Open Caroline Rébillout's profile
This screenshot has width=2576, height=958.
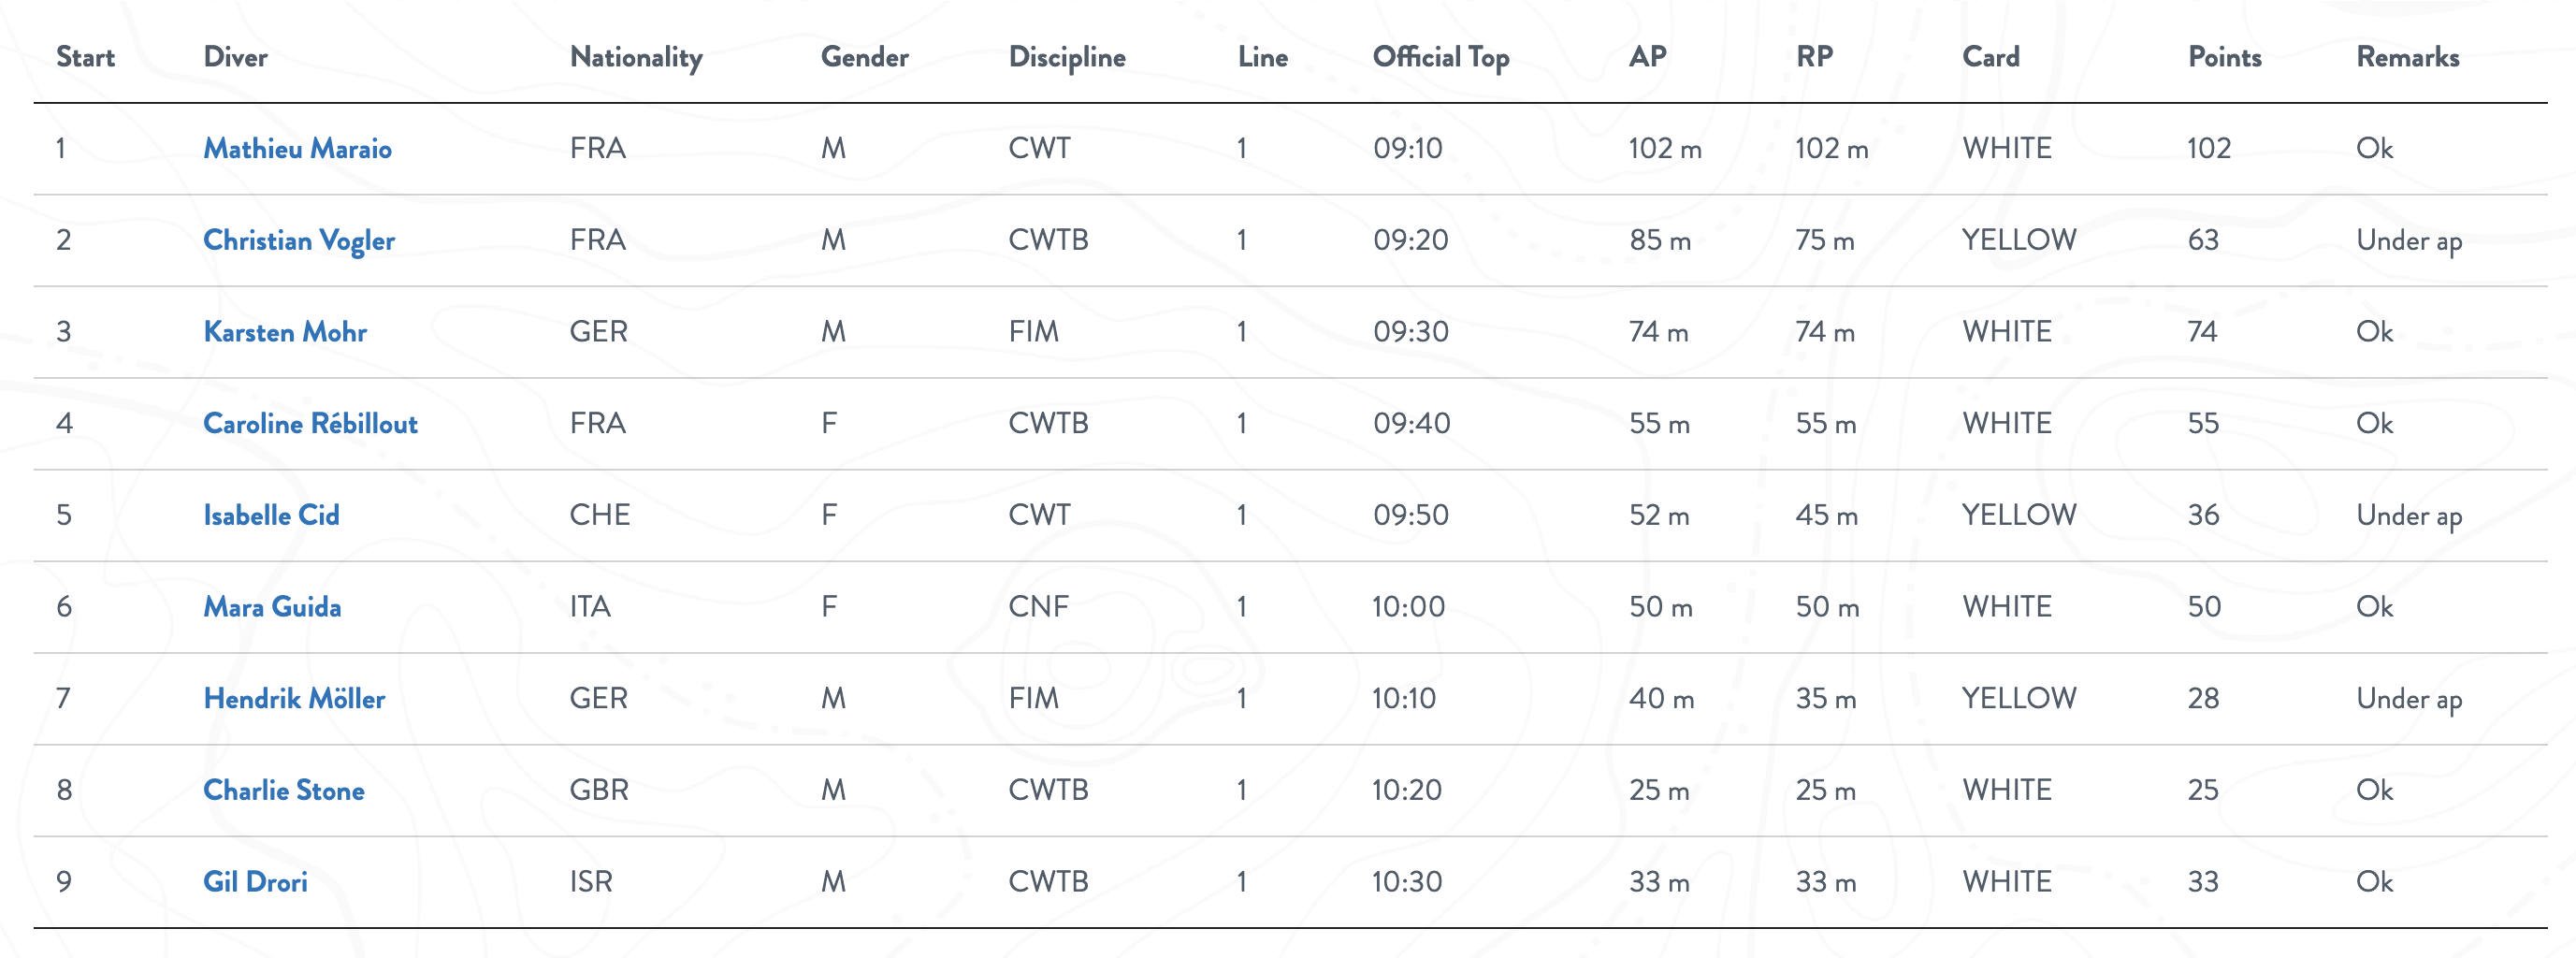310,424
